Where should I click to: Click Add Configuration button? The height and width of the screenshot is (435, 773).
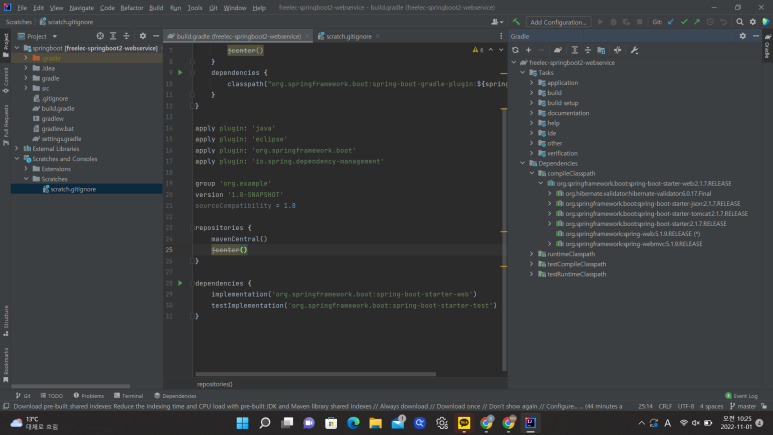tap(558, 22)
